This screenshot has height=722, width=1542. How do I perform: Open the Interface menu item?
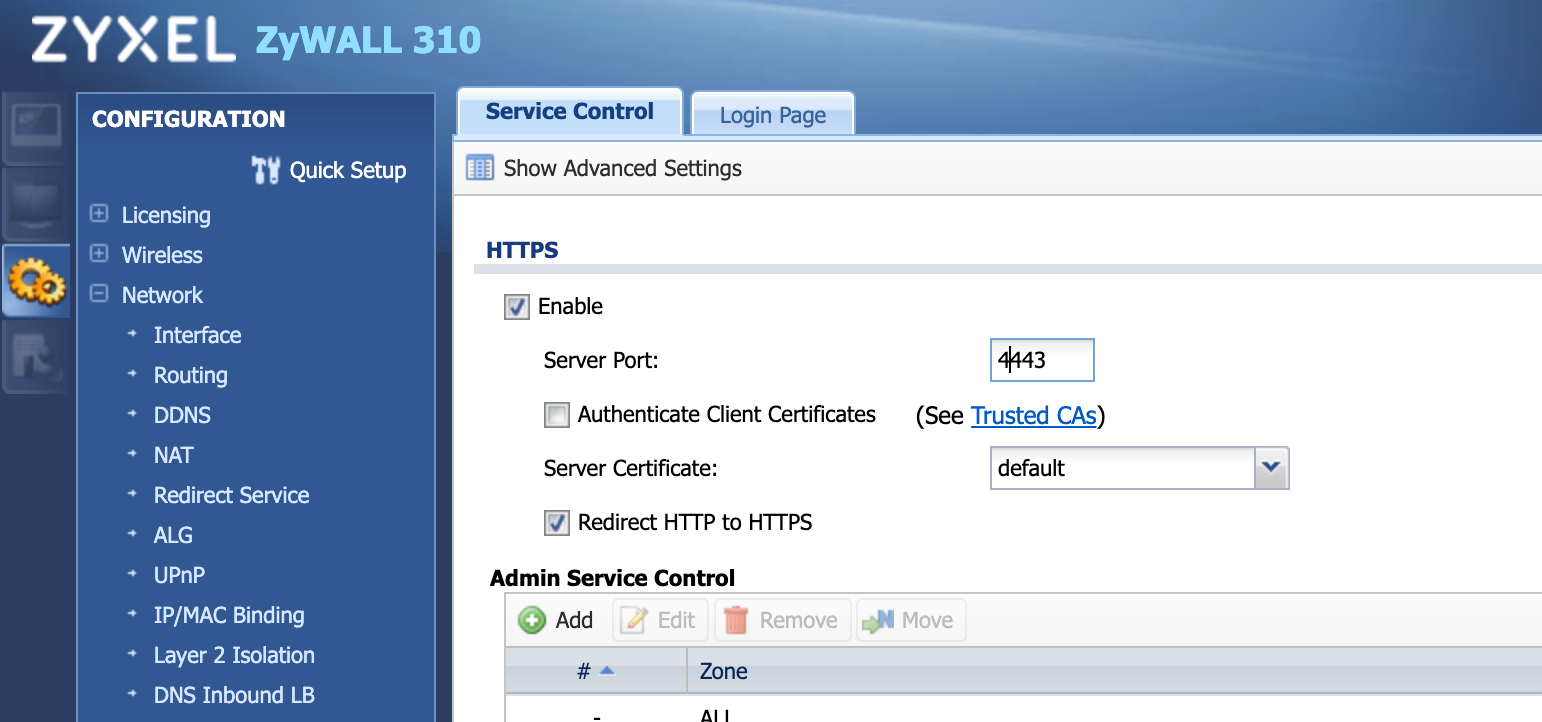[197, 335]
